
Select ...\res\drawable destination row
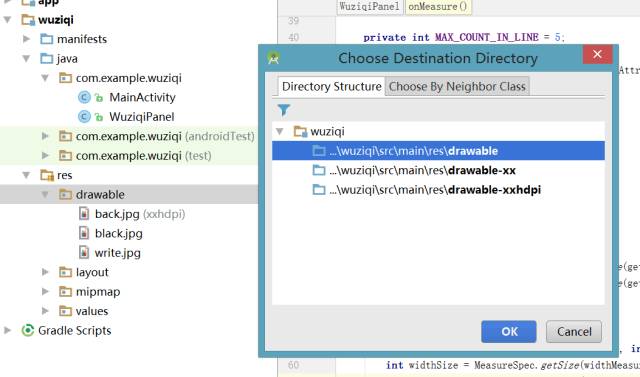pos(438,151)
